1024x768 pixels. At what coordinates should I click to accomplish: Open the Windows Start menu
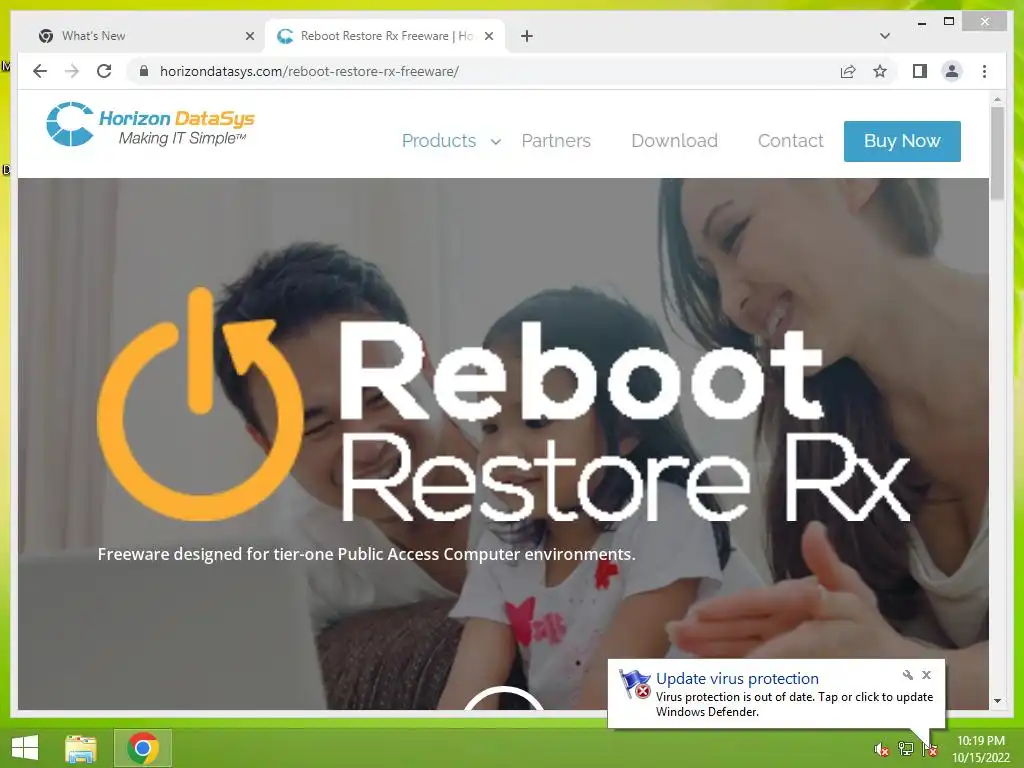point(25,748)
